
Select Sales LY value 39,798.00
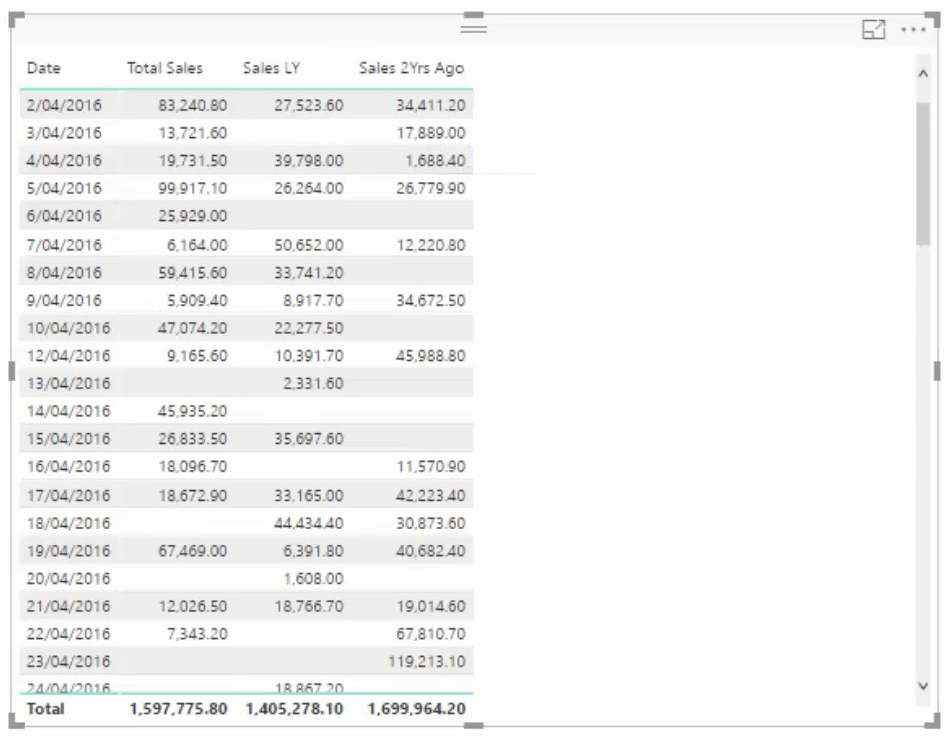(309, 161)
